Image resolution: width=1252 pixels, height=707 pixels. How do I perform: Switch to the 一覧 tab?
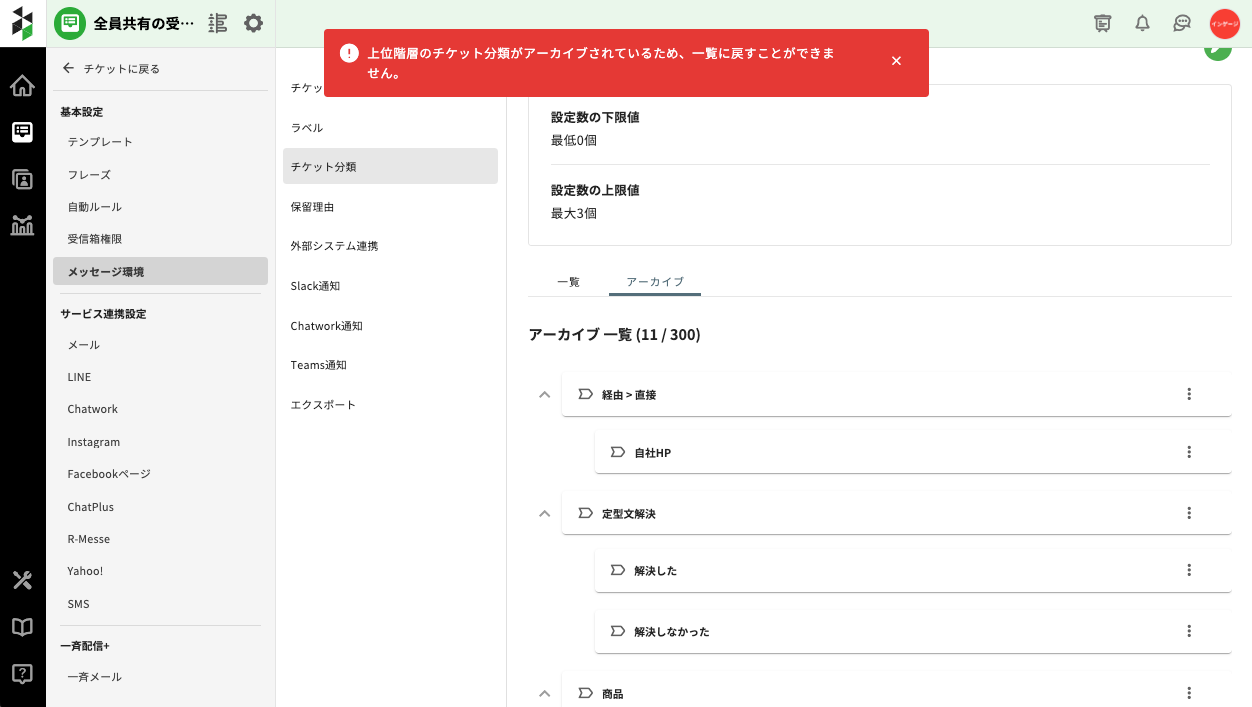[568, 282]
